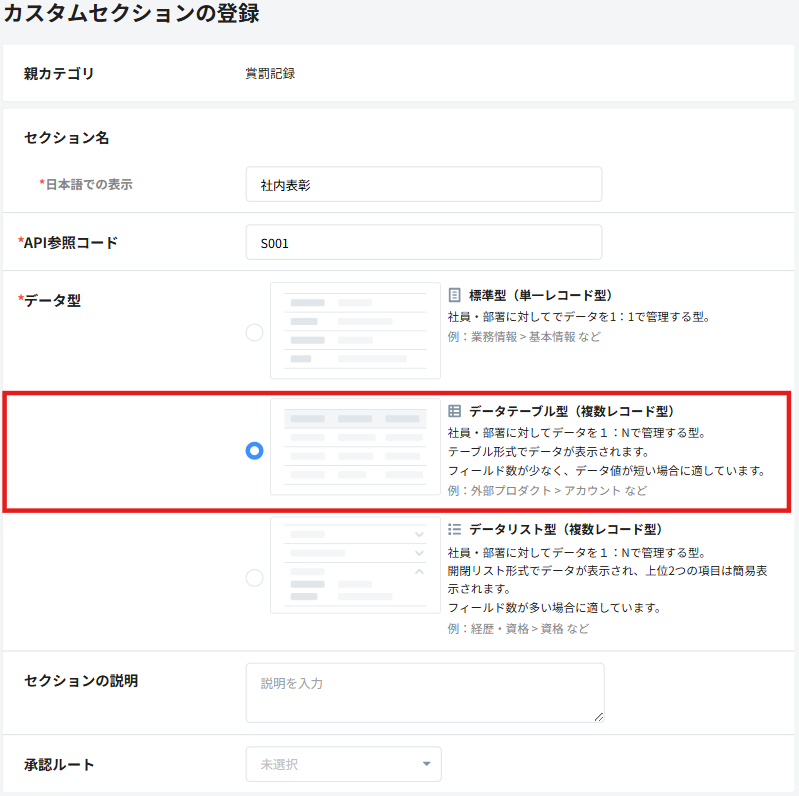Click the データリスト型 list icon
This screenshot has width=799, height=796.
click(x=454, y=529)
